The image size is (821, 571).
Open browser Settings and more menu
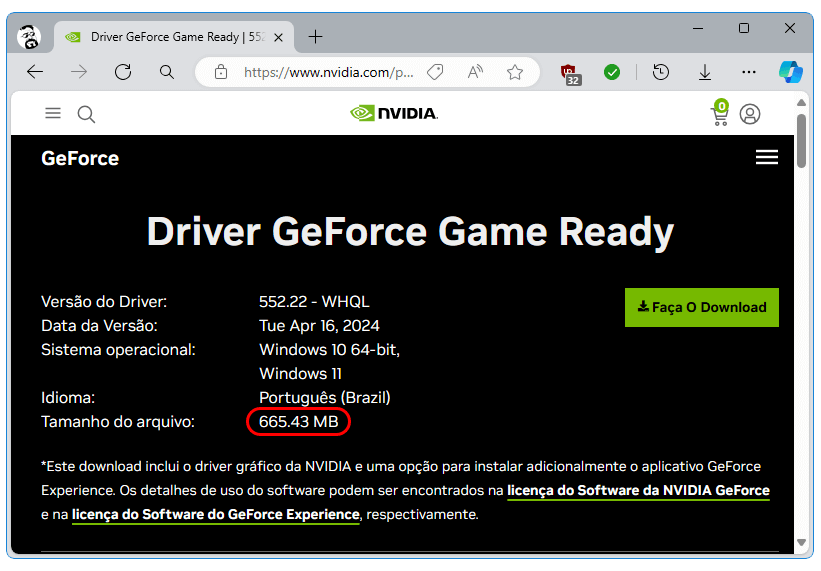point(749,72)
